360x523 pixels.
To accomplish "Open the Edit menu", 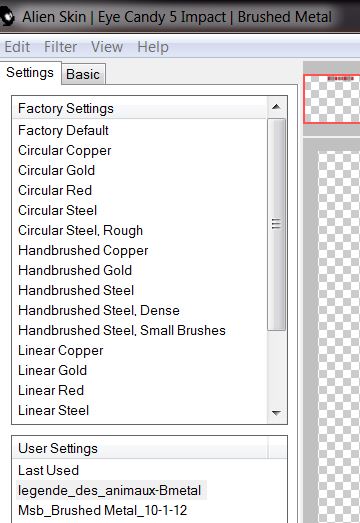I will click(17, 47).
